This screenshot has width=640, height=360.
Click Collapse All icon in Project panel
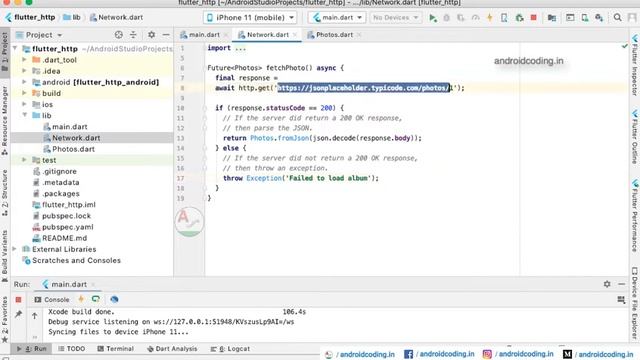133,35
